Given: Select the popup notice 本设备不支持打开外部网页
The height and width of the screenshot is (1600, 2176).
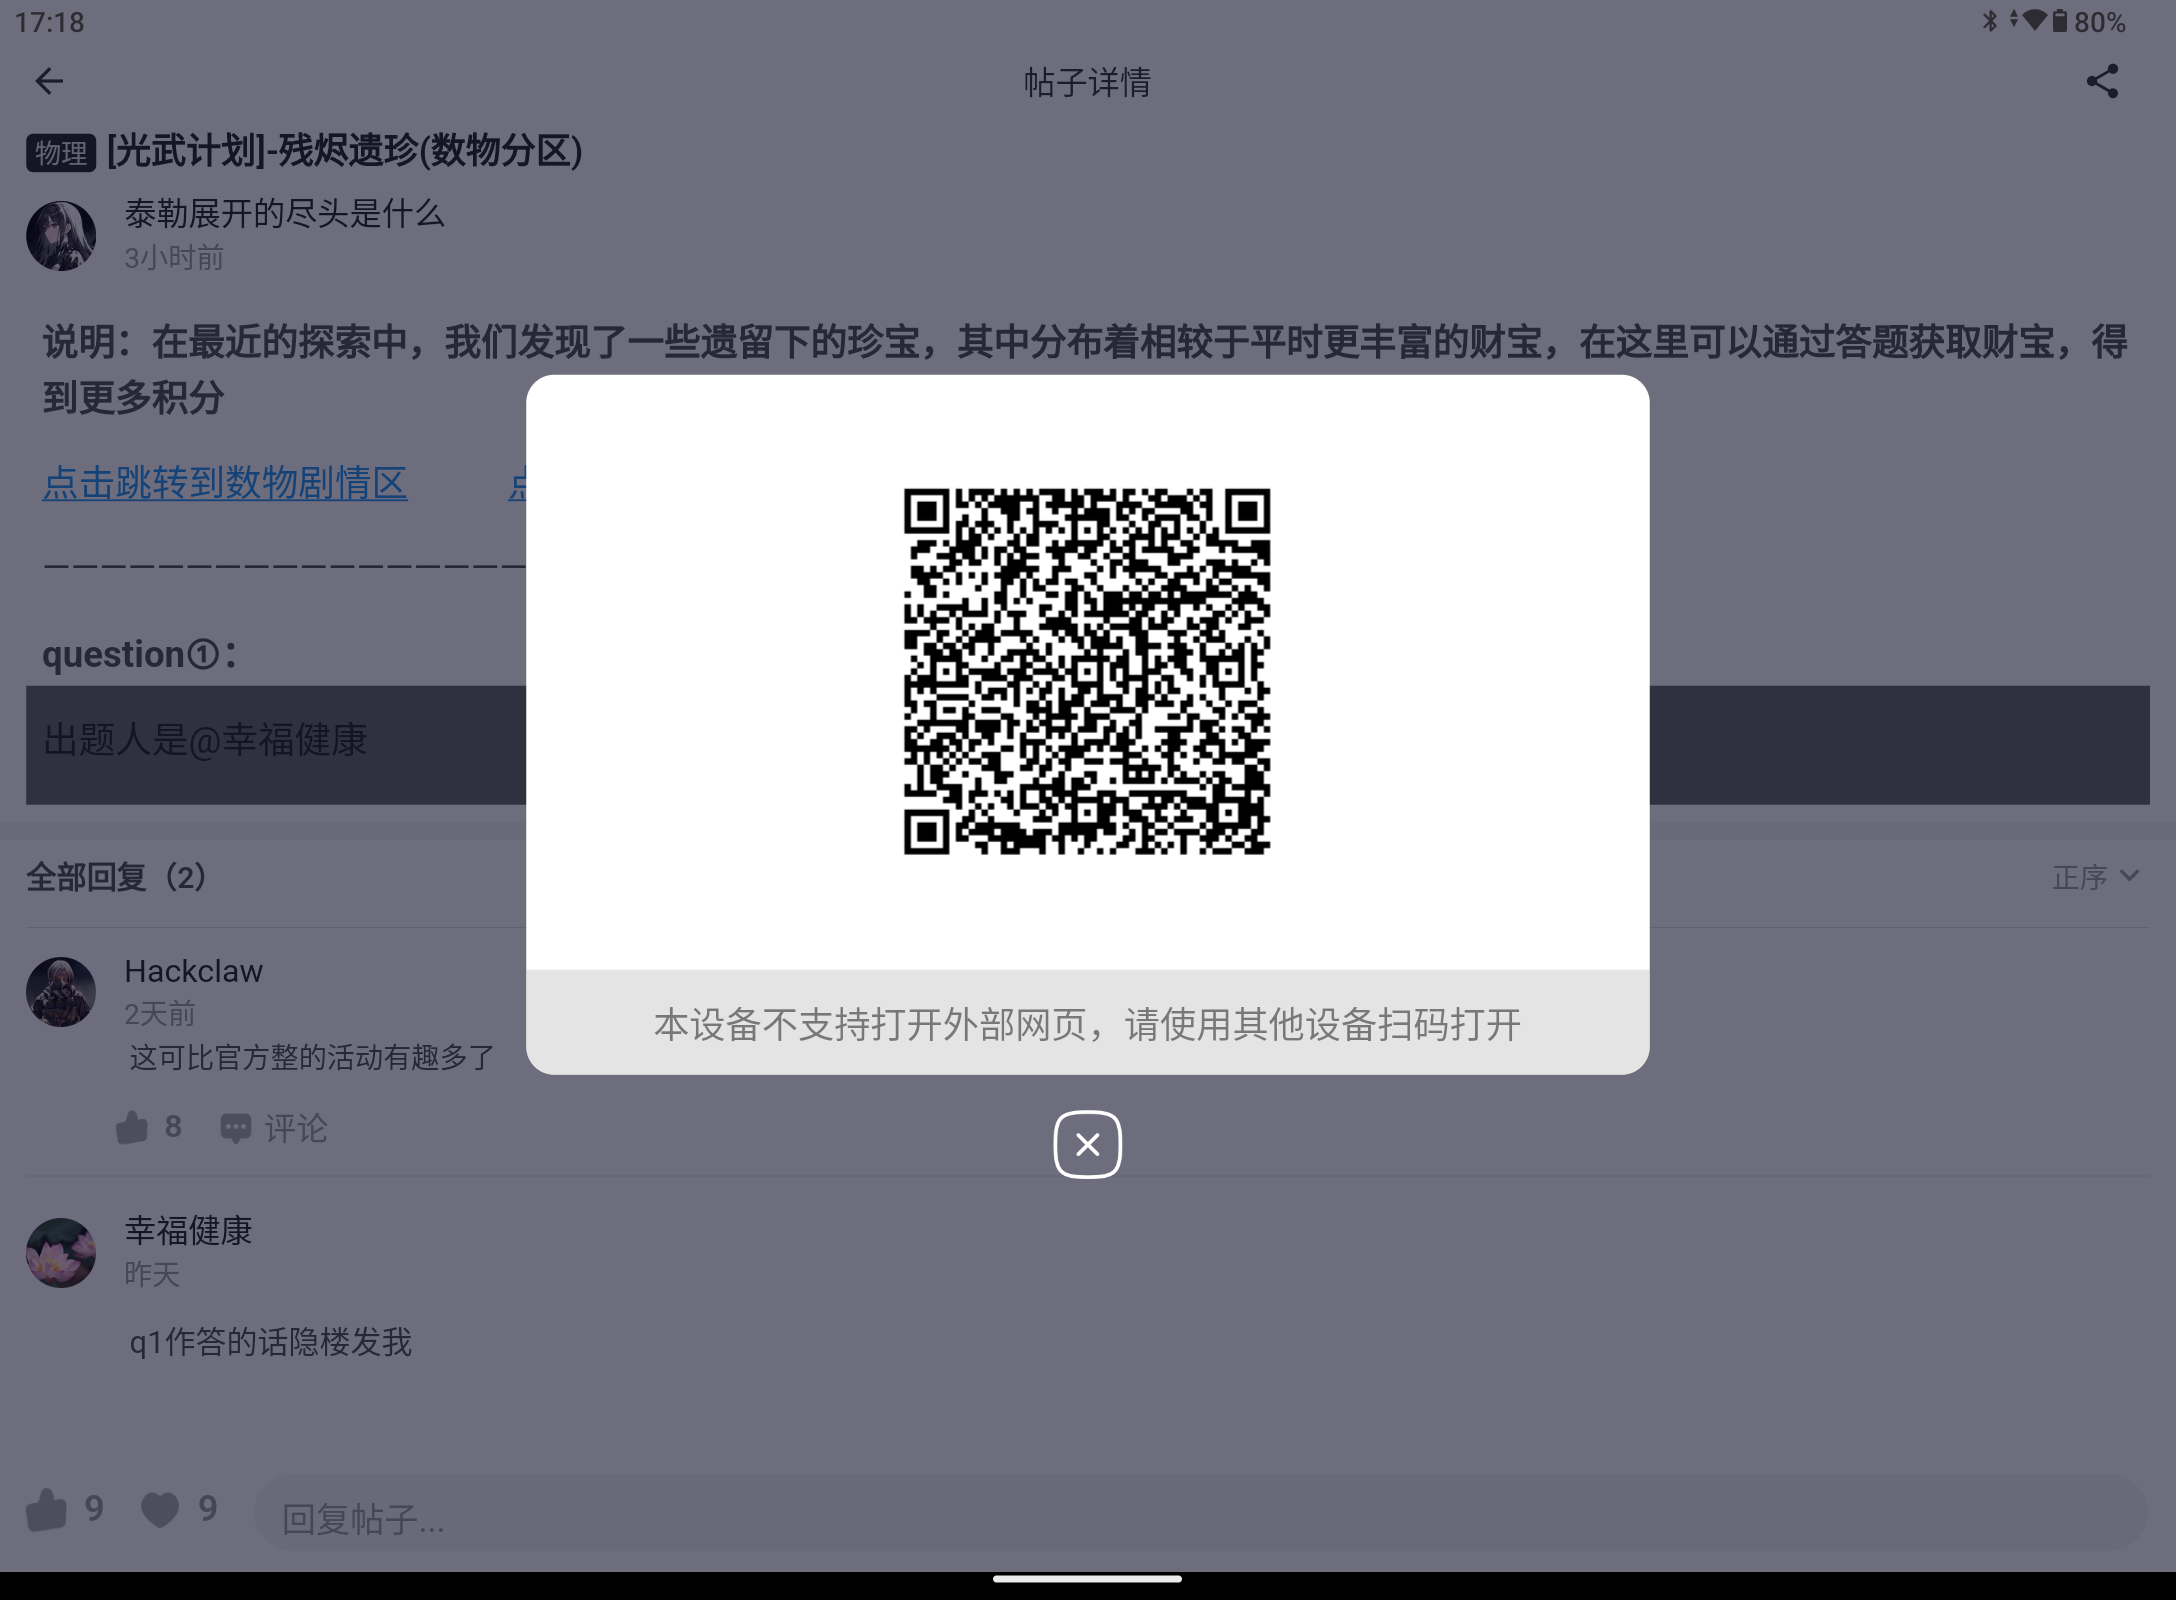Looking at the screenshot, I should pyautogui.click(x=1087, y=1024).
